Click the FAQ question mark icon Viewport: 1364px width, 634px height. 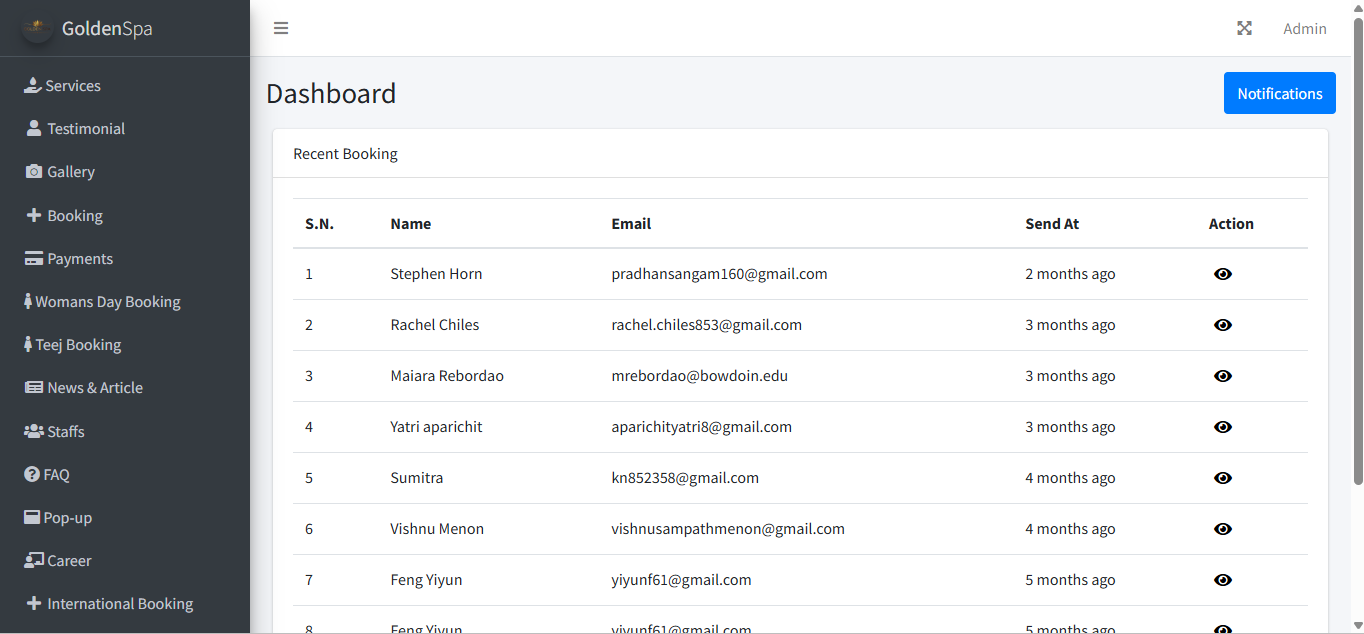coord(31,474)
